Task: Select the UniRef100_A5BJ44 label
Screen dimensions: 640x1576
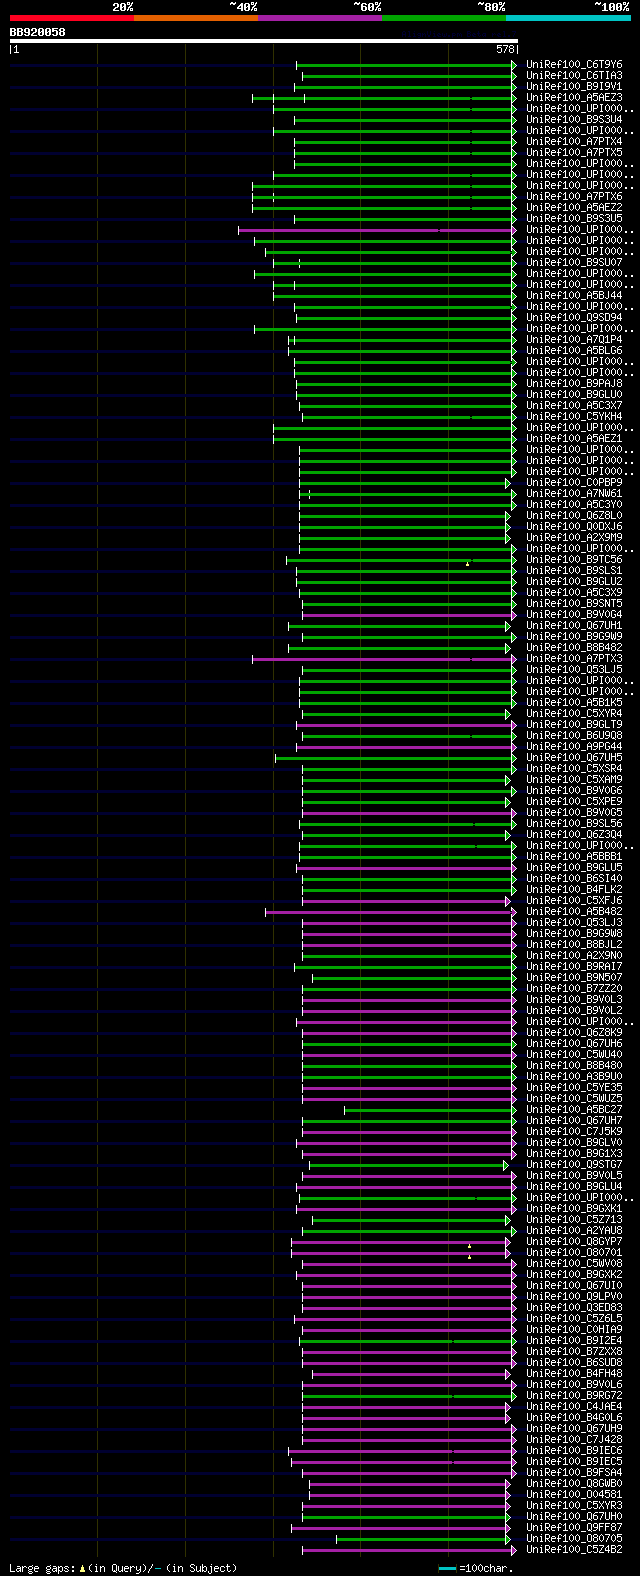Action: click(x=575, y=296)
